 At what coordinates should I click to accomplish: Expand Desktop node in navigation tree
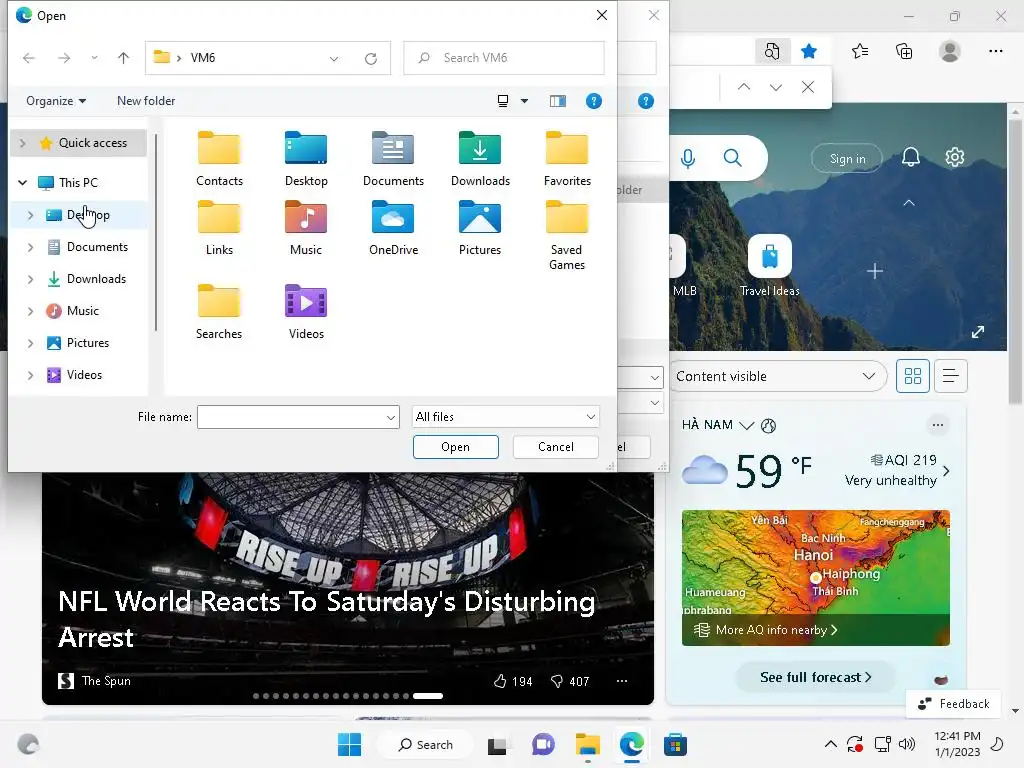tap(31, 215)
